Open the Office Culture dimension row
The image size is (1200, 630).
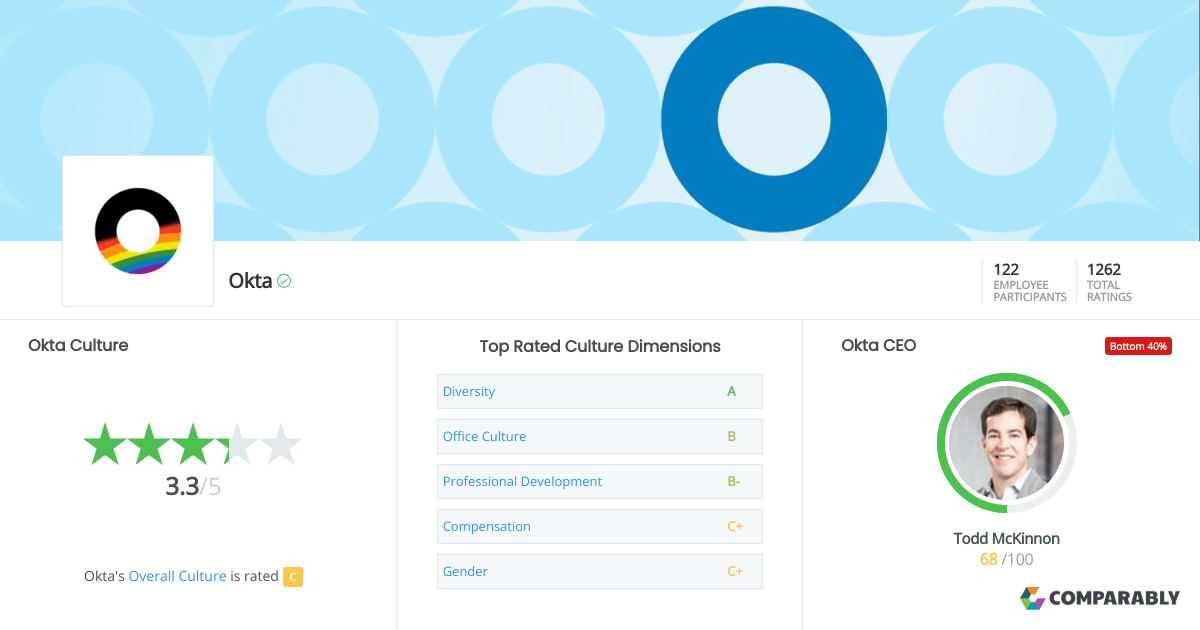tap(600, 436)
